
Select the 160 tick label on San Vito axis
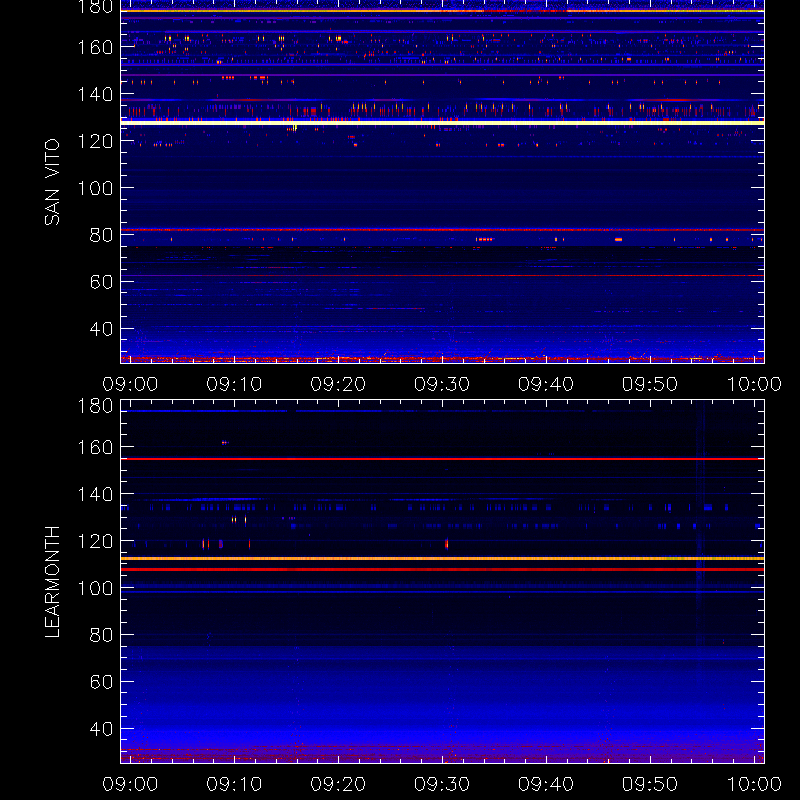[95, 47]
